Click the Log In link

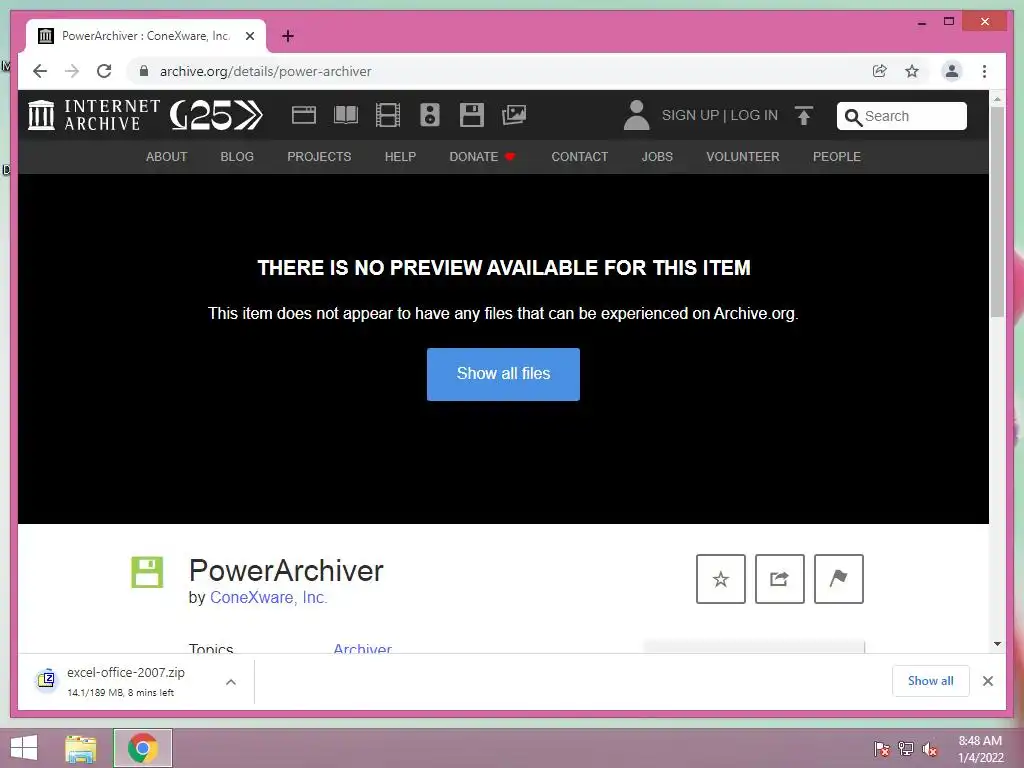754,115
